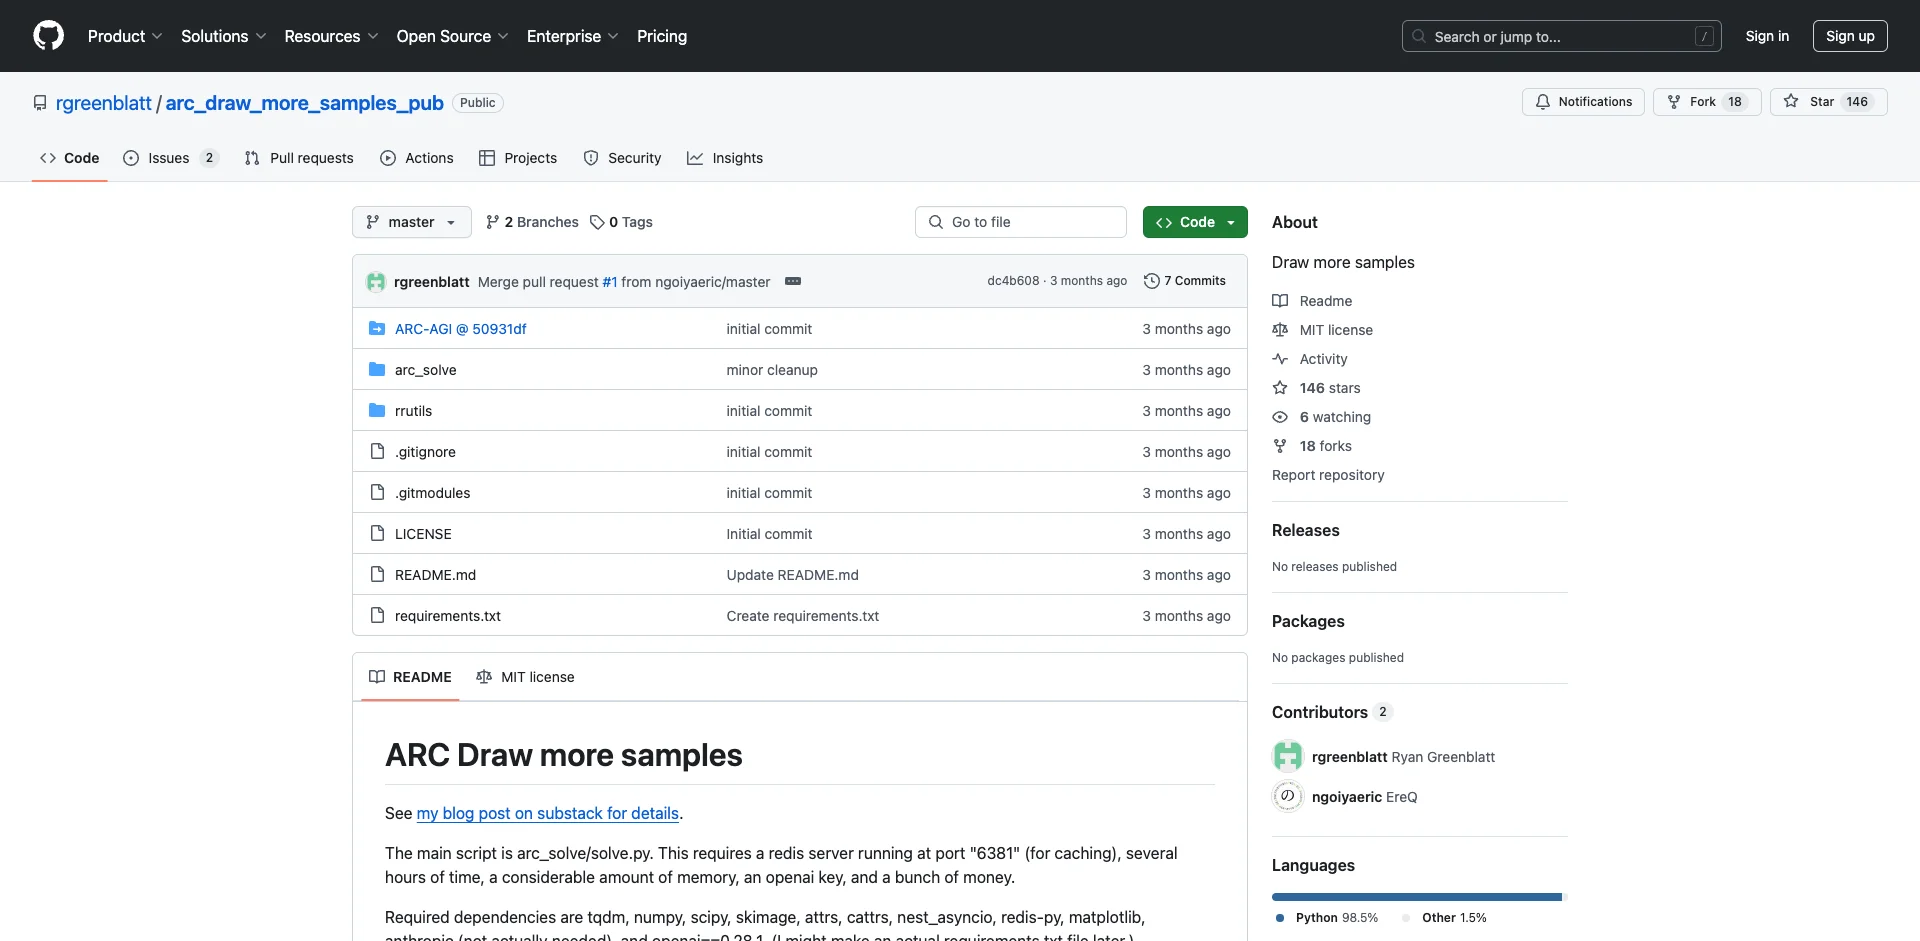1920x941 pixels.
Task: Click the Activity pulse icon
Action: click(x=1280, y=359)
